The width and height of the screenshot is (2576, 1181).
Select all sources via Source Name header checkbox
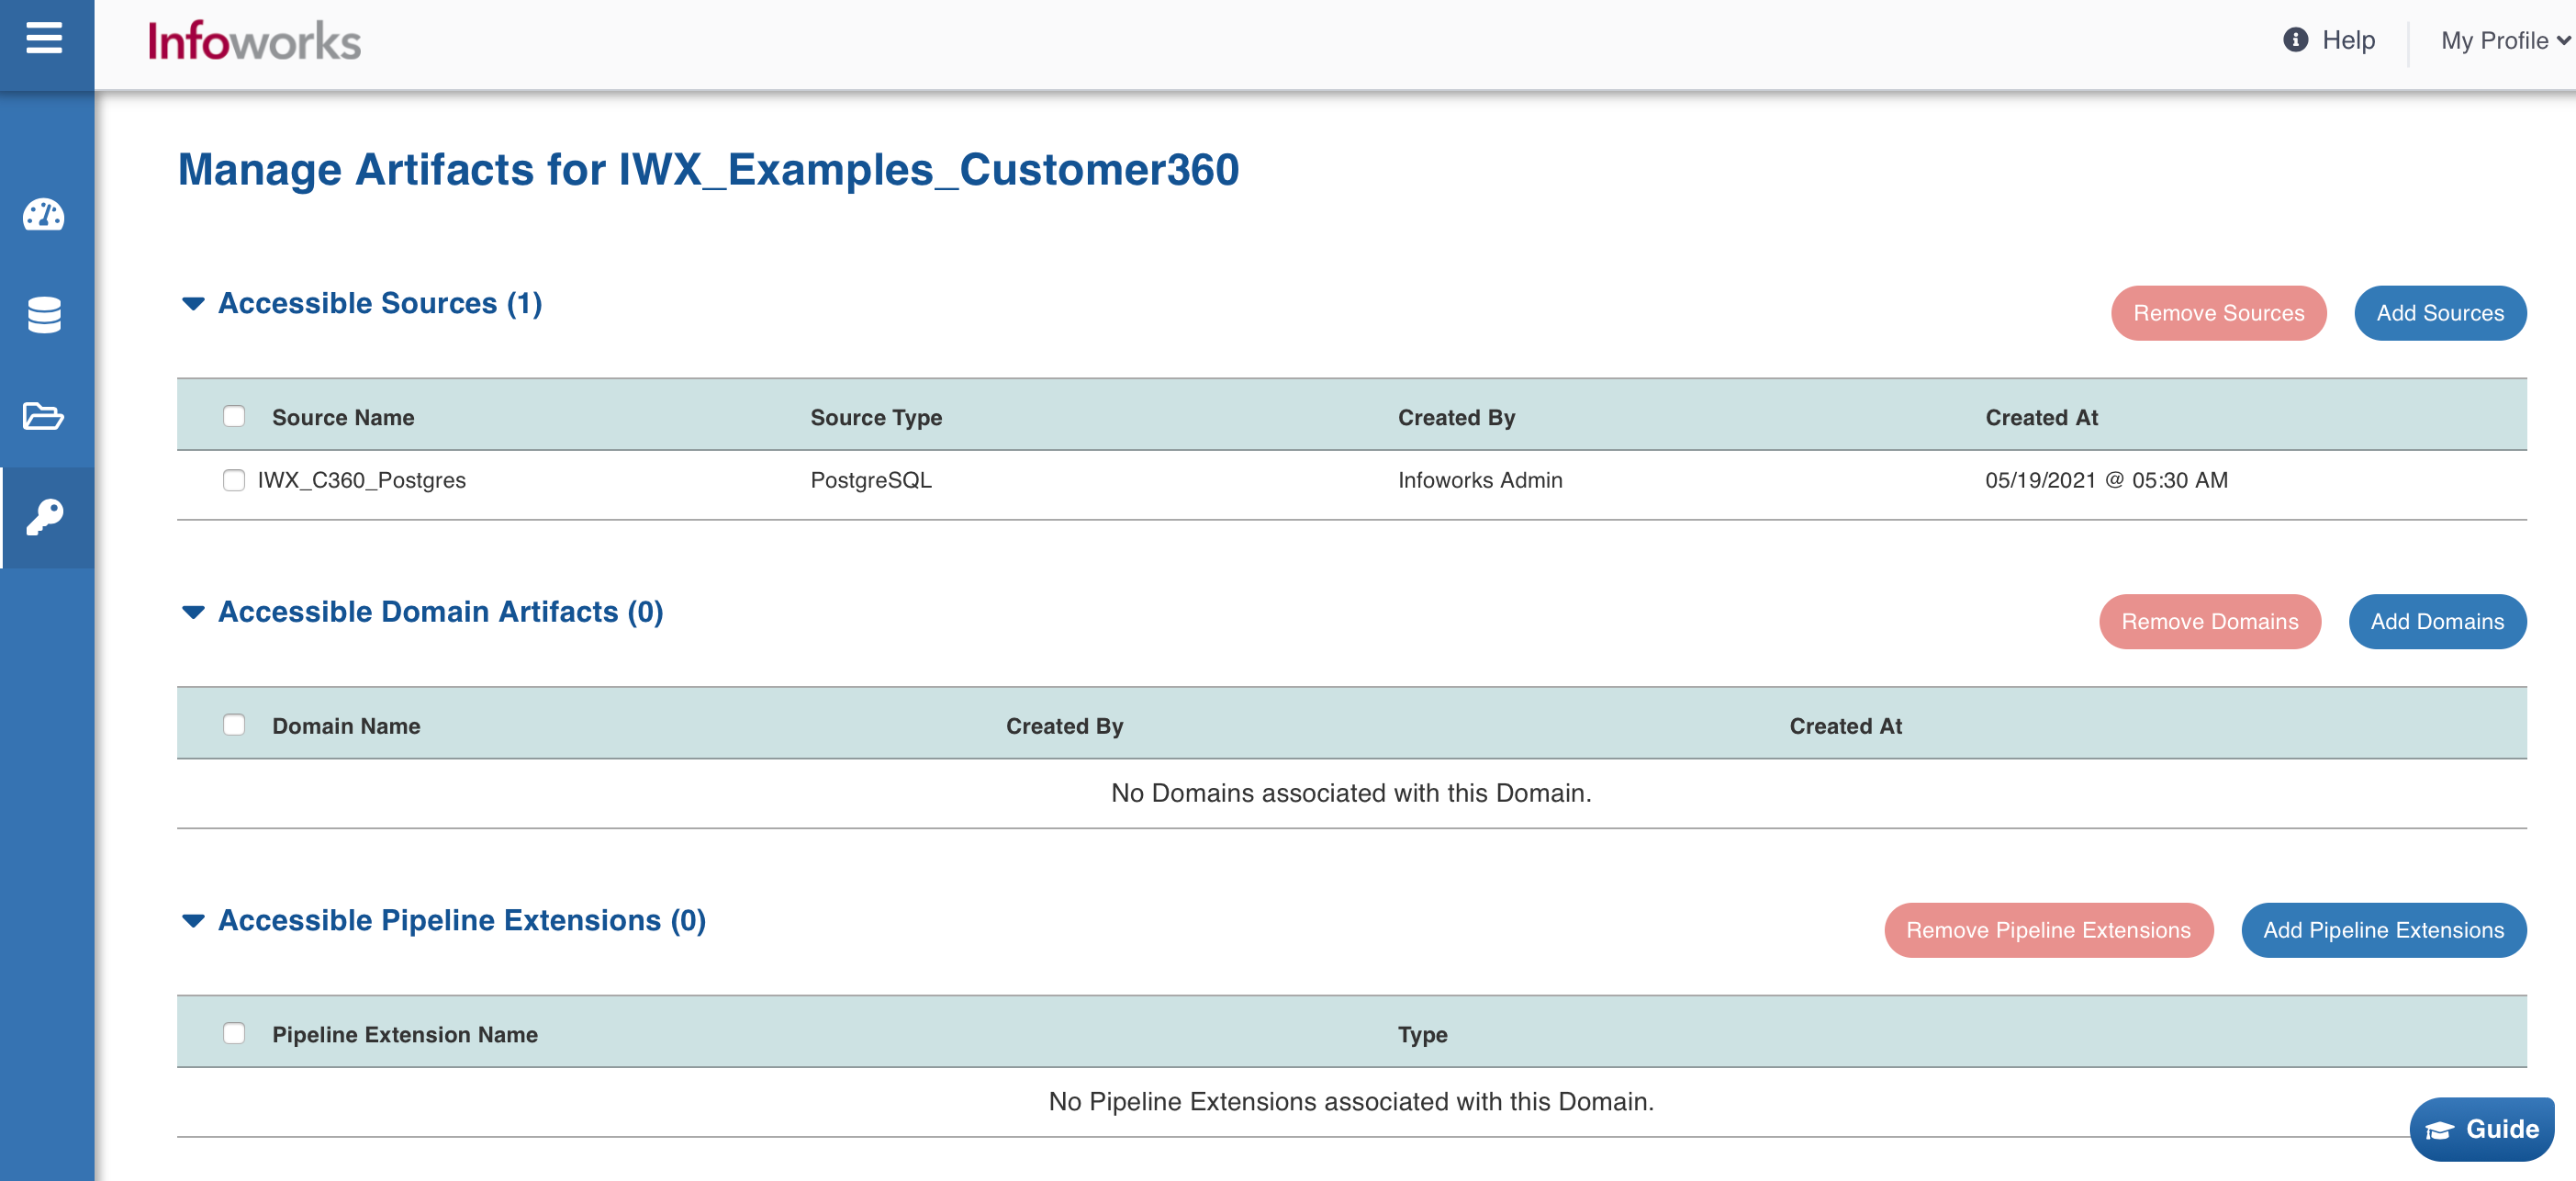tap(234, 416)
